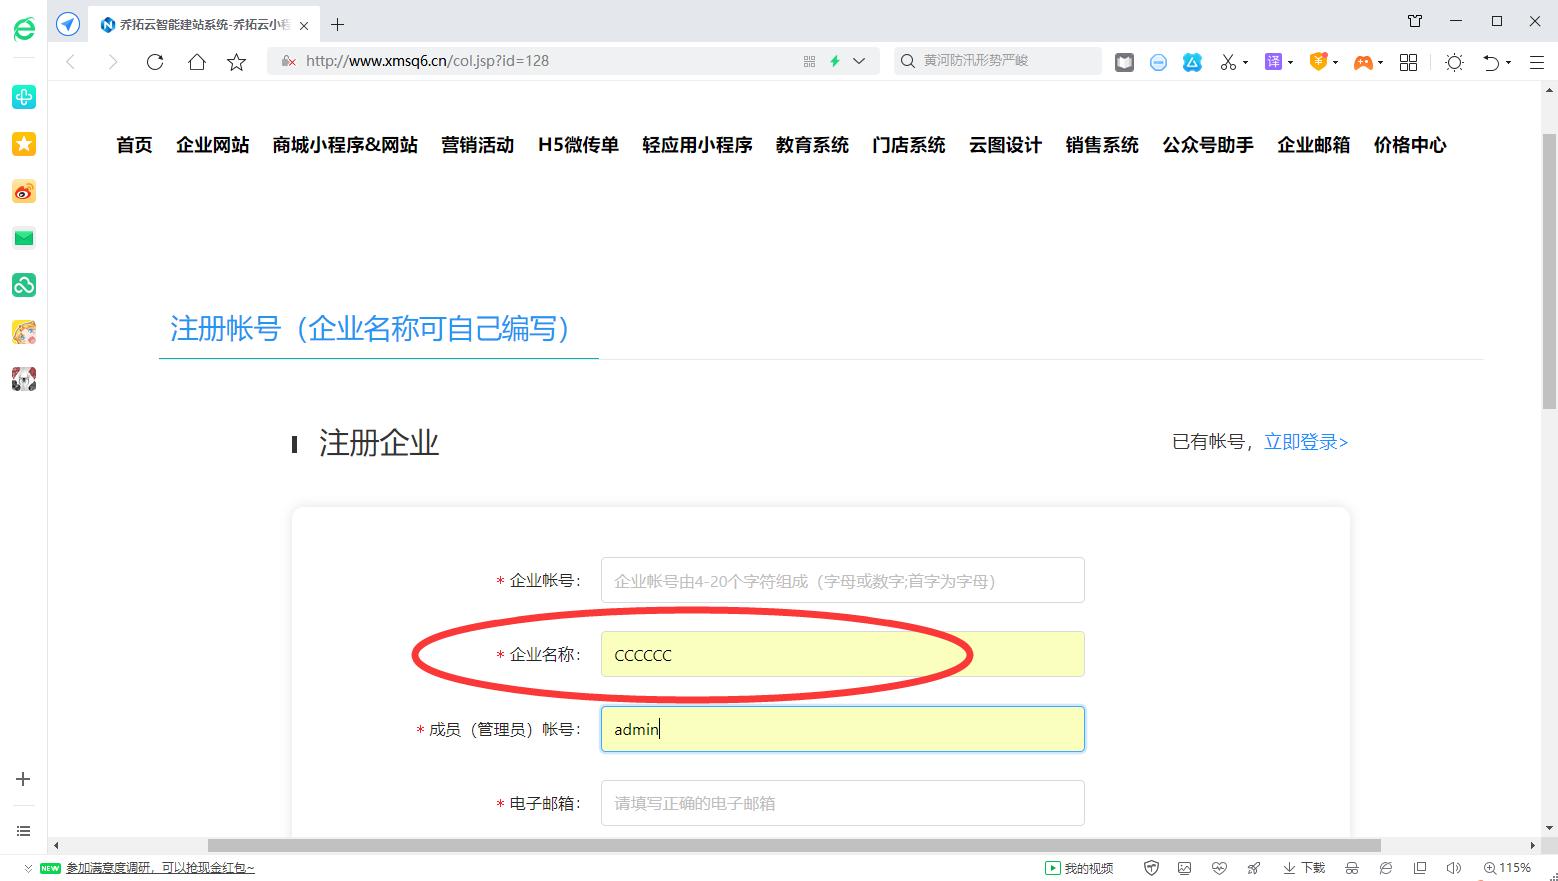This screenshot has height=881, width=1558.
Task: Click the favorites star in left sidebar
Action: (24, 143)
